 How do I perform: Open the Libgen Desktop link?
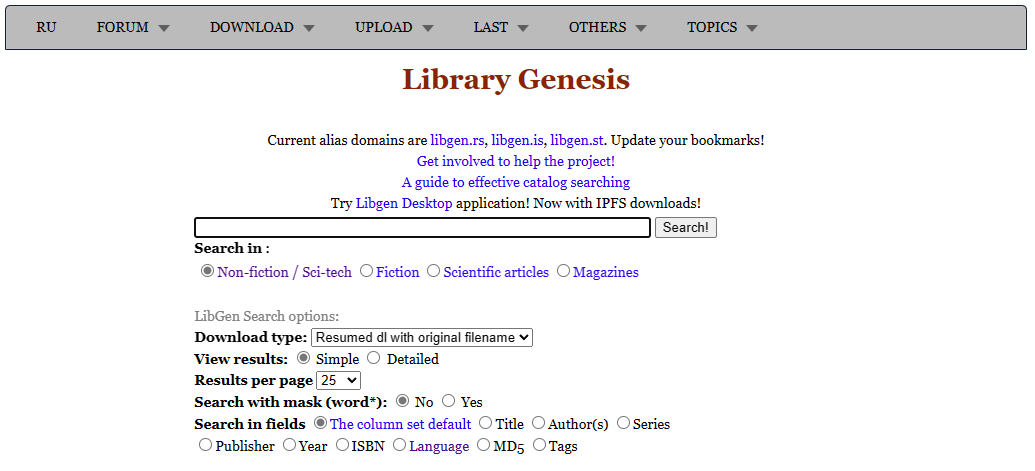(x=404, y=203)
